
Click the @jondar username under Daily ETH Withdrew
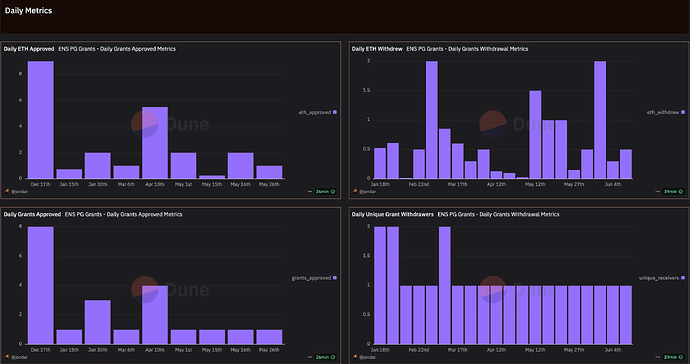367,191
